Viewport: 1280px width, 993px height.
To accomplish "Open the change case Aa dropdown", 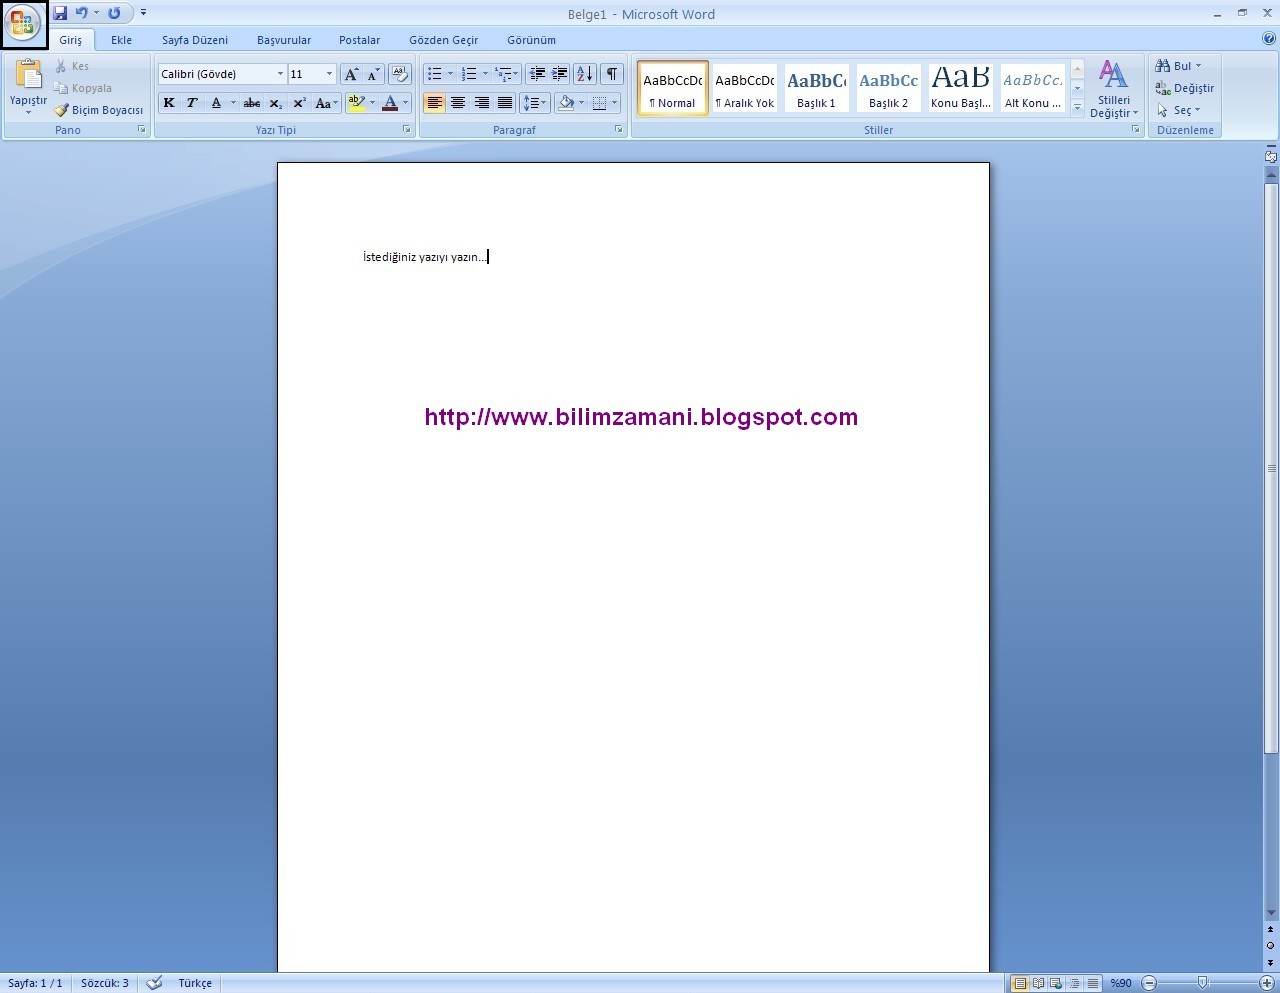I will pyautogui.click(x=326, y=103).
